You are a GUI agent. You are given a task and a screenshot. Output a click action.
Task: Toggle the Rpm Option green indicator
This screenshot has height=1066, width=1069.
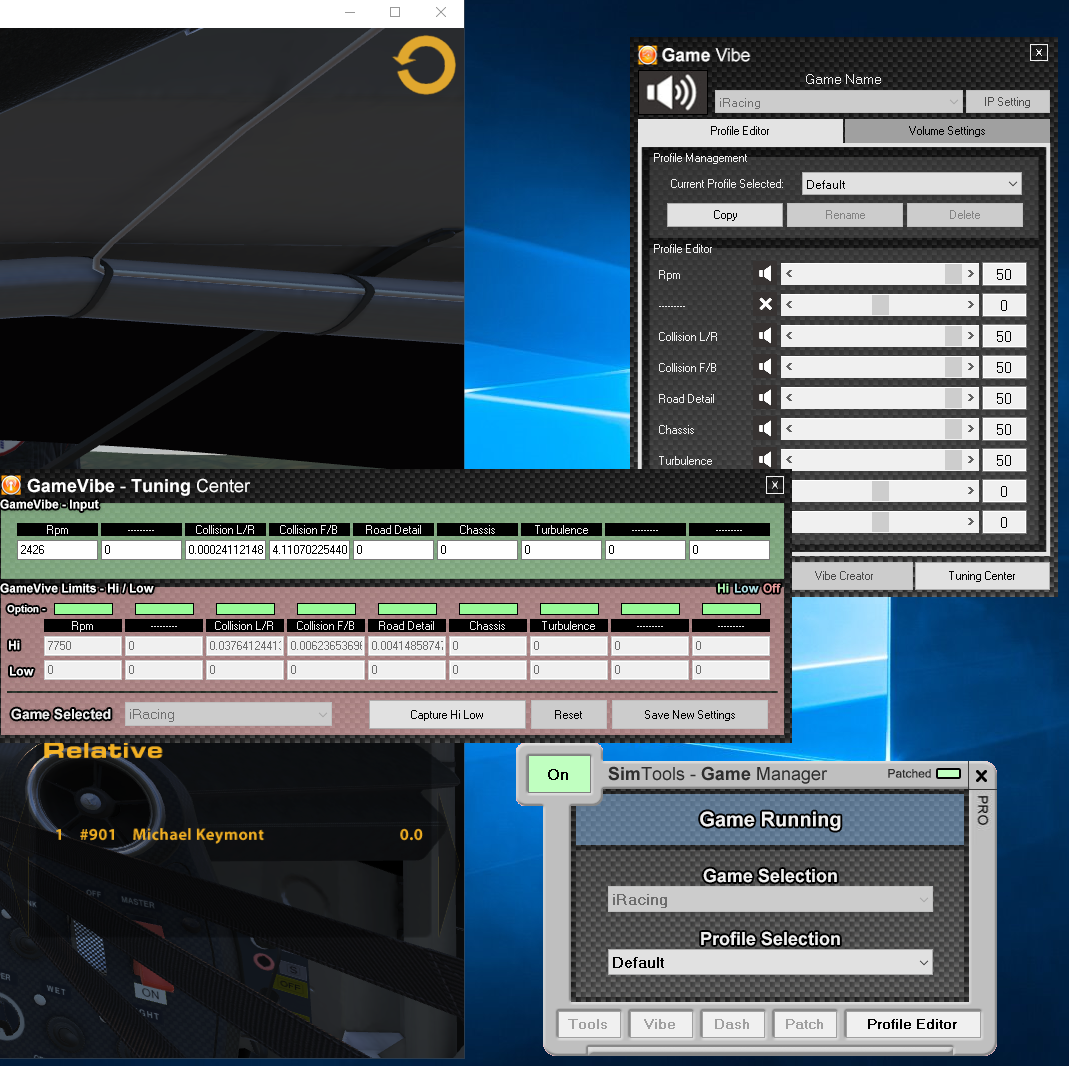click(x=83, y=609)
